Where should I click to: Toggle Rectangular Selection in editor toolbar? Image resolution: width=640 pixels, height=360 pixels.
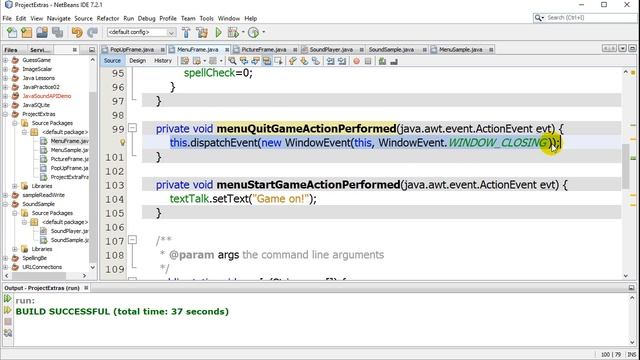point(278,61)
